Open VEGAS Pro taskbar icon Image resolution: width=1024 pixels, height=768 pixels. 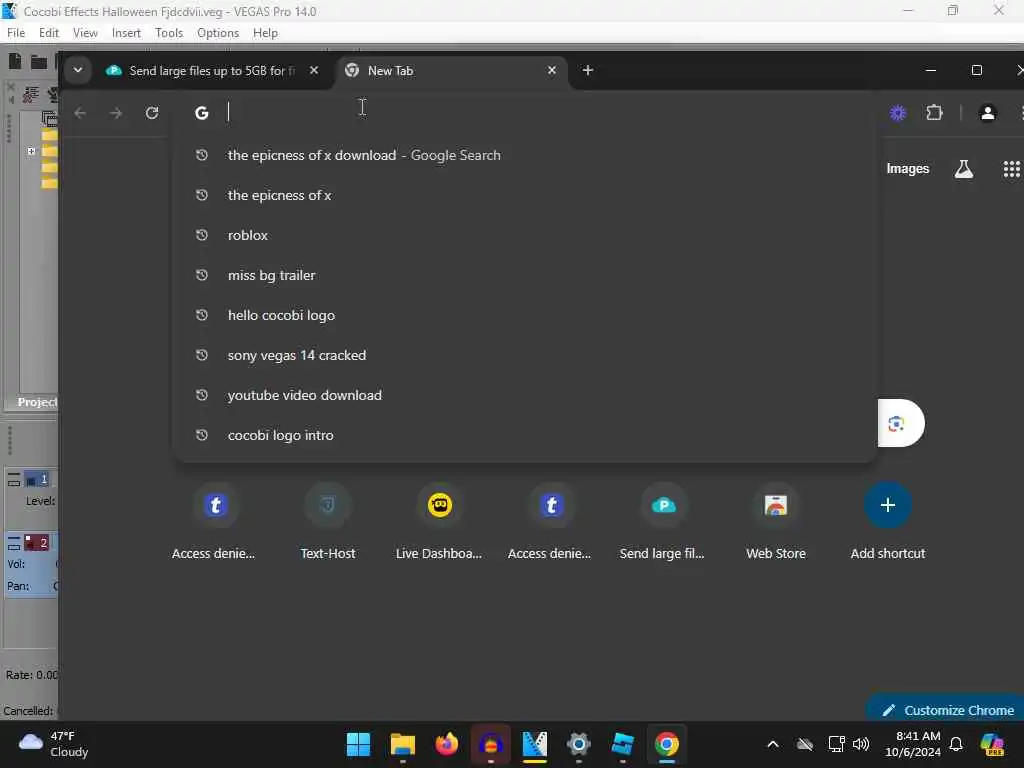click(x=534, y=744)
